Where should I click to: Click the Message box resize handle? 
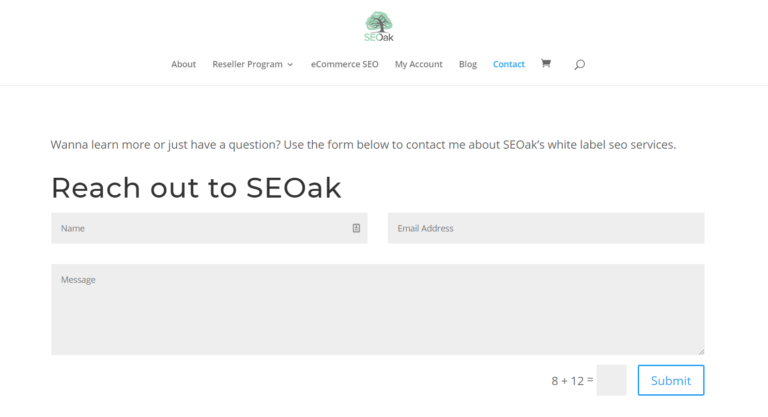701,351
